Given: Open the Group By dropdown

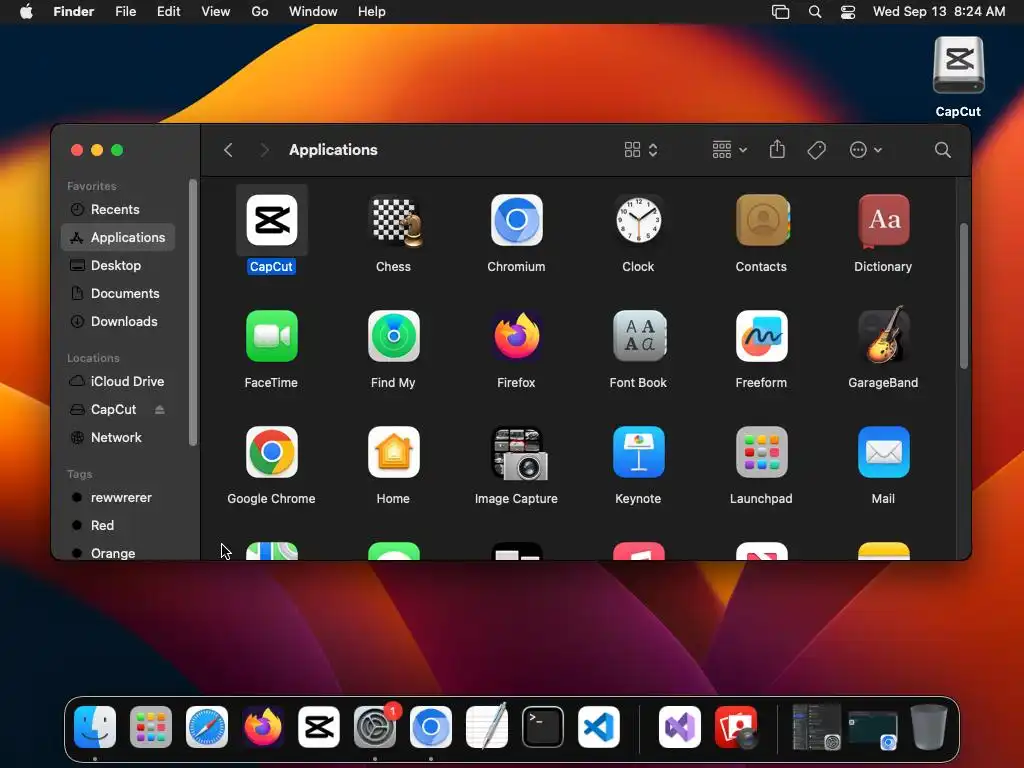Looking at the screenshot, I should (x=729, y=150).
